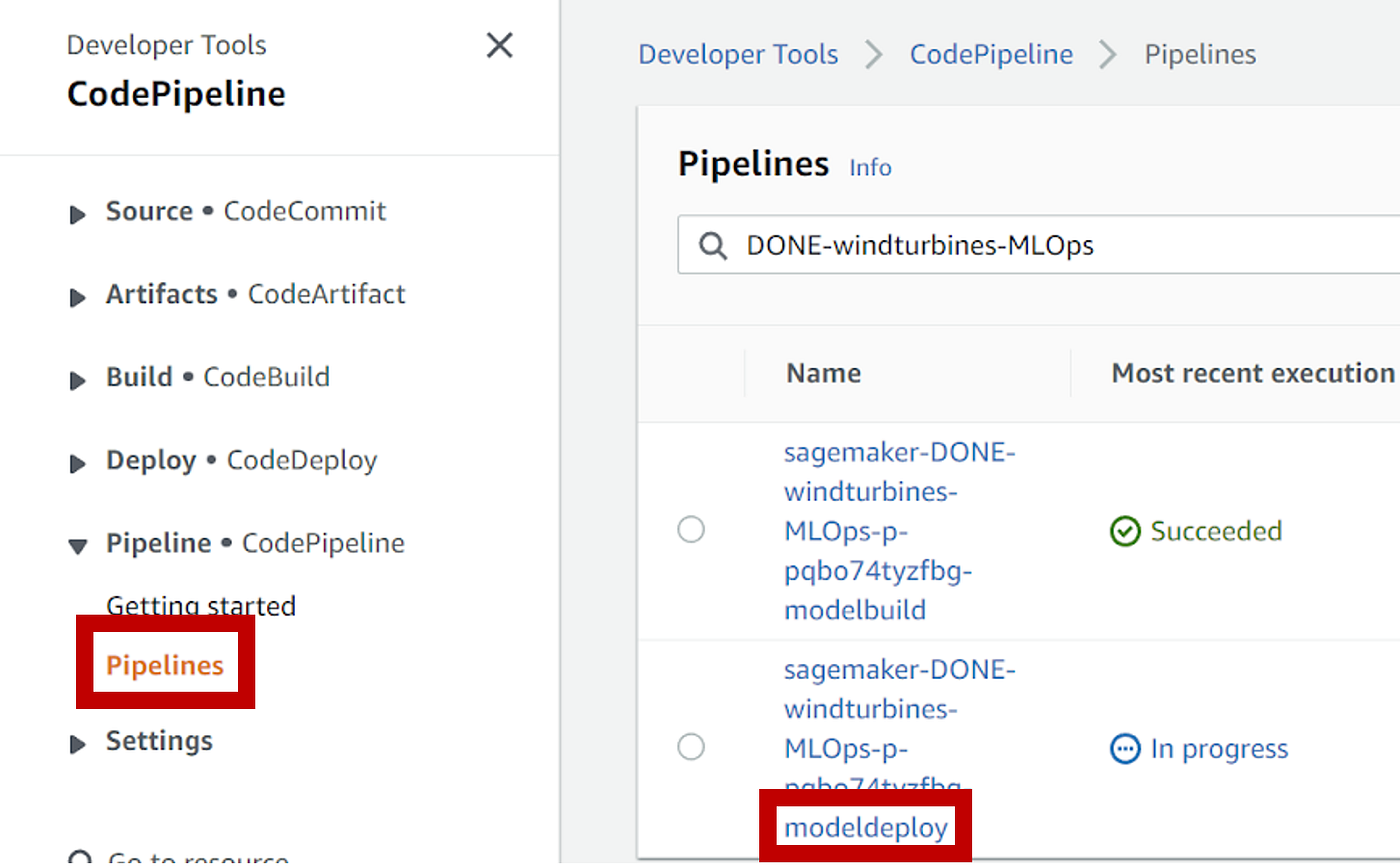Viewport: 1400px width, 867px height.
Task: Close the CodePipeline side navigation with the X icon
Action: (x=499, y=46)
